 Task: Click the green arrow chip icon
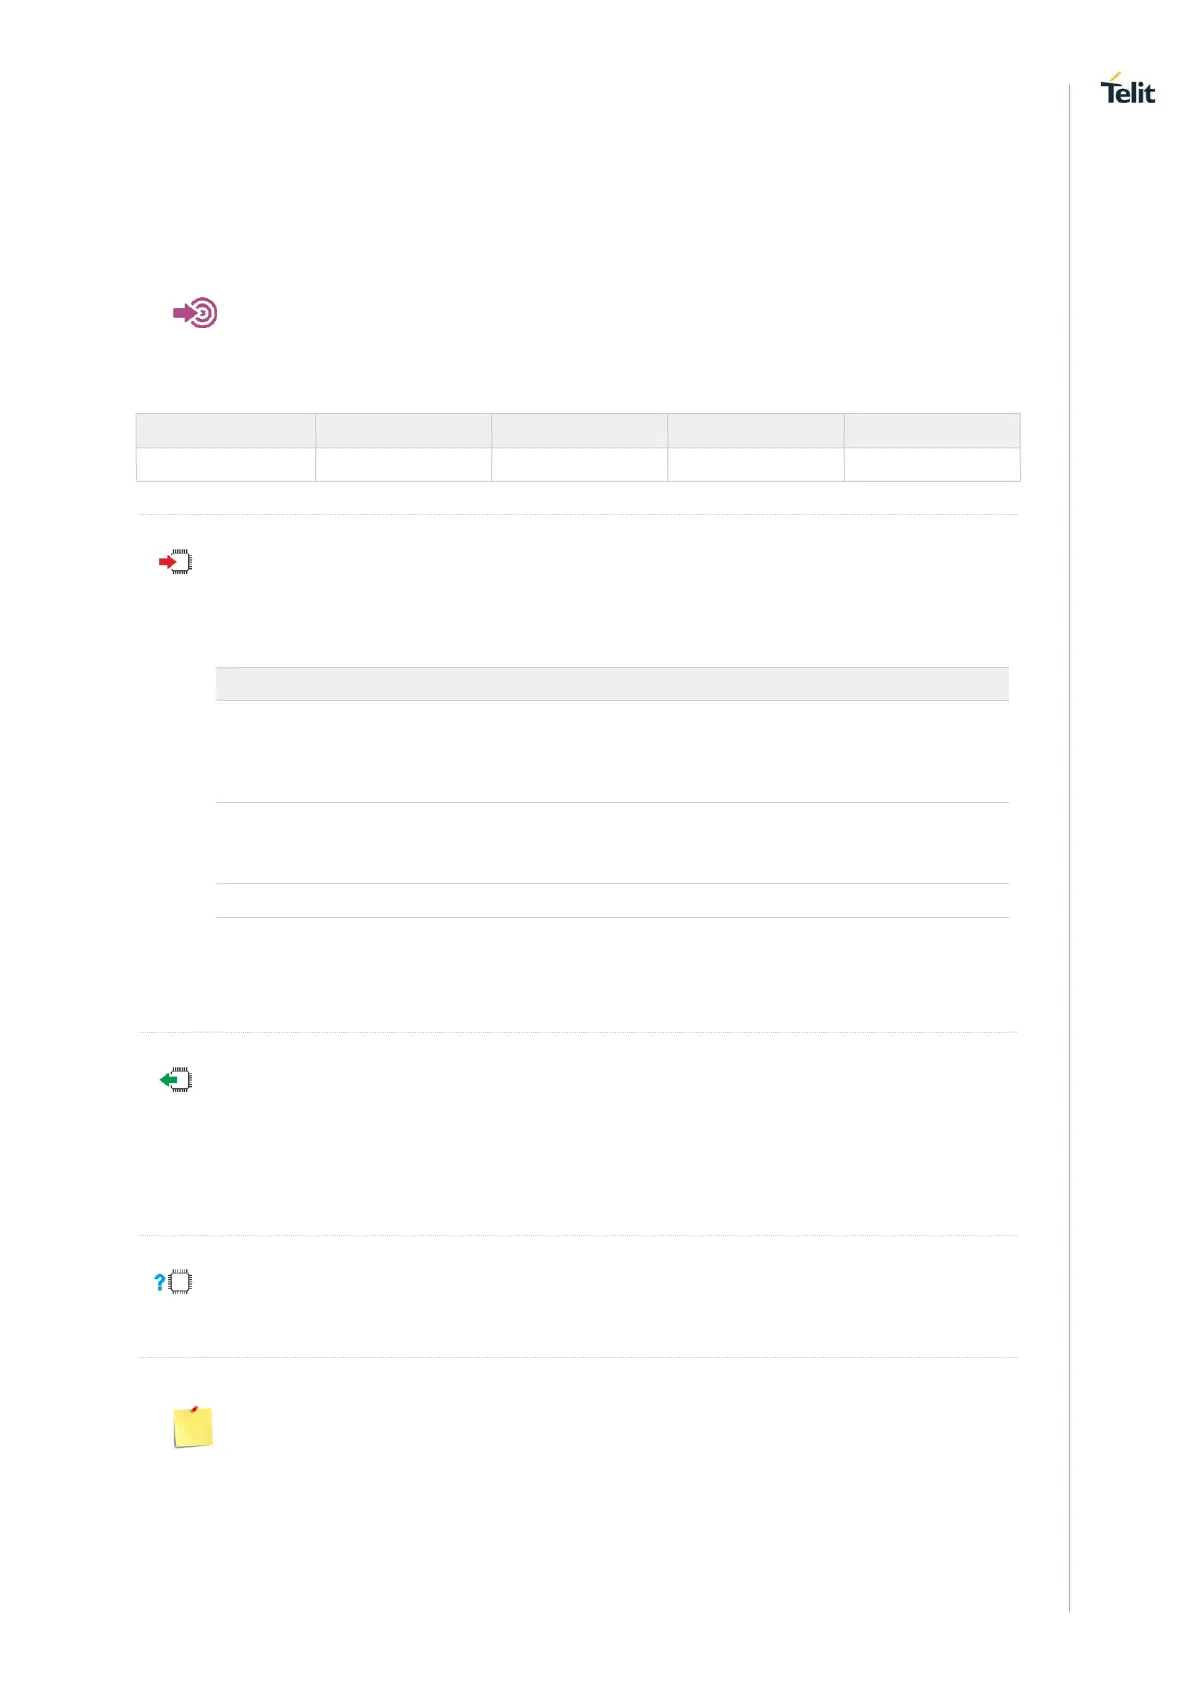coord(176,1080)
